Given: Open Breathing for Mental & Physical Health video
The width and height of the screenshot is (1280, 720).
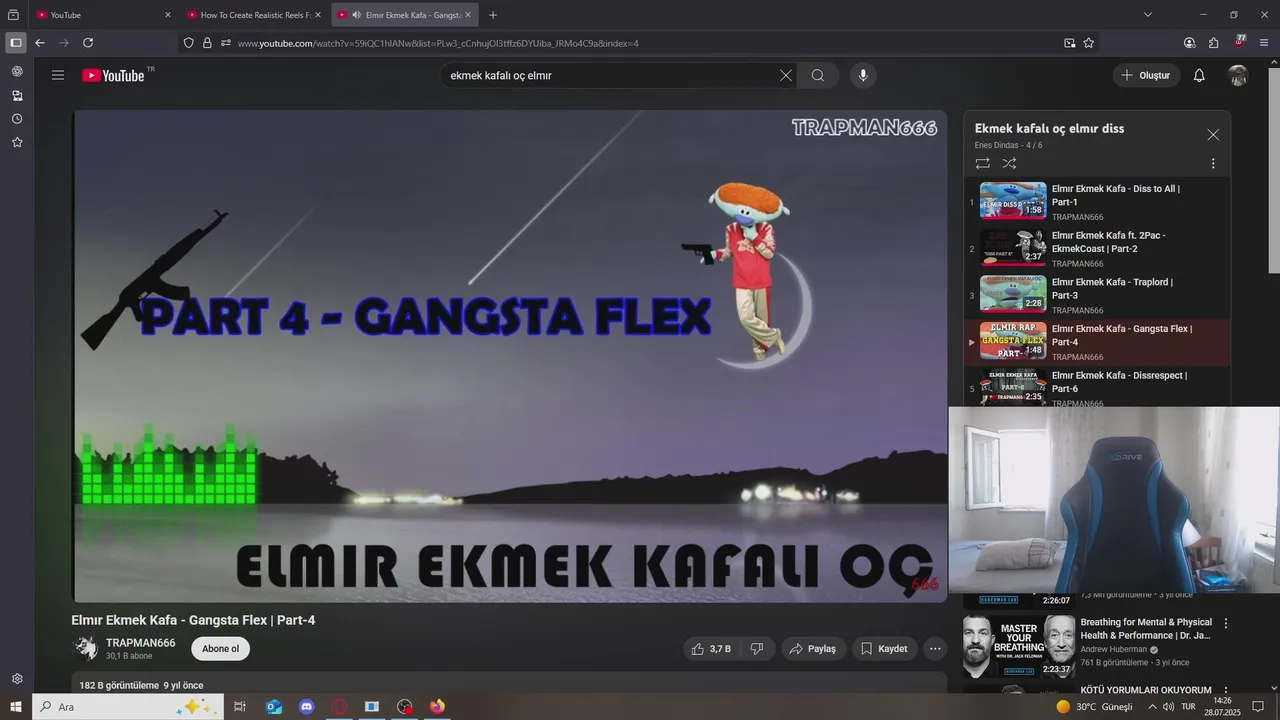Looking at the screenshot, I should (1146, 629).
